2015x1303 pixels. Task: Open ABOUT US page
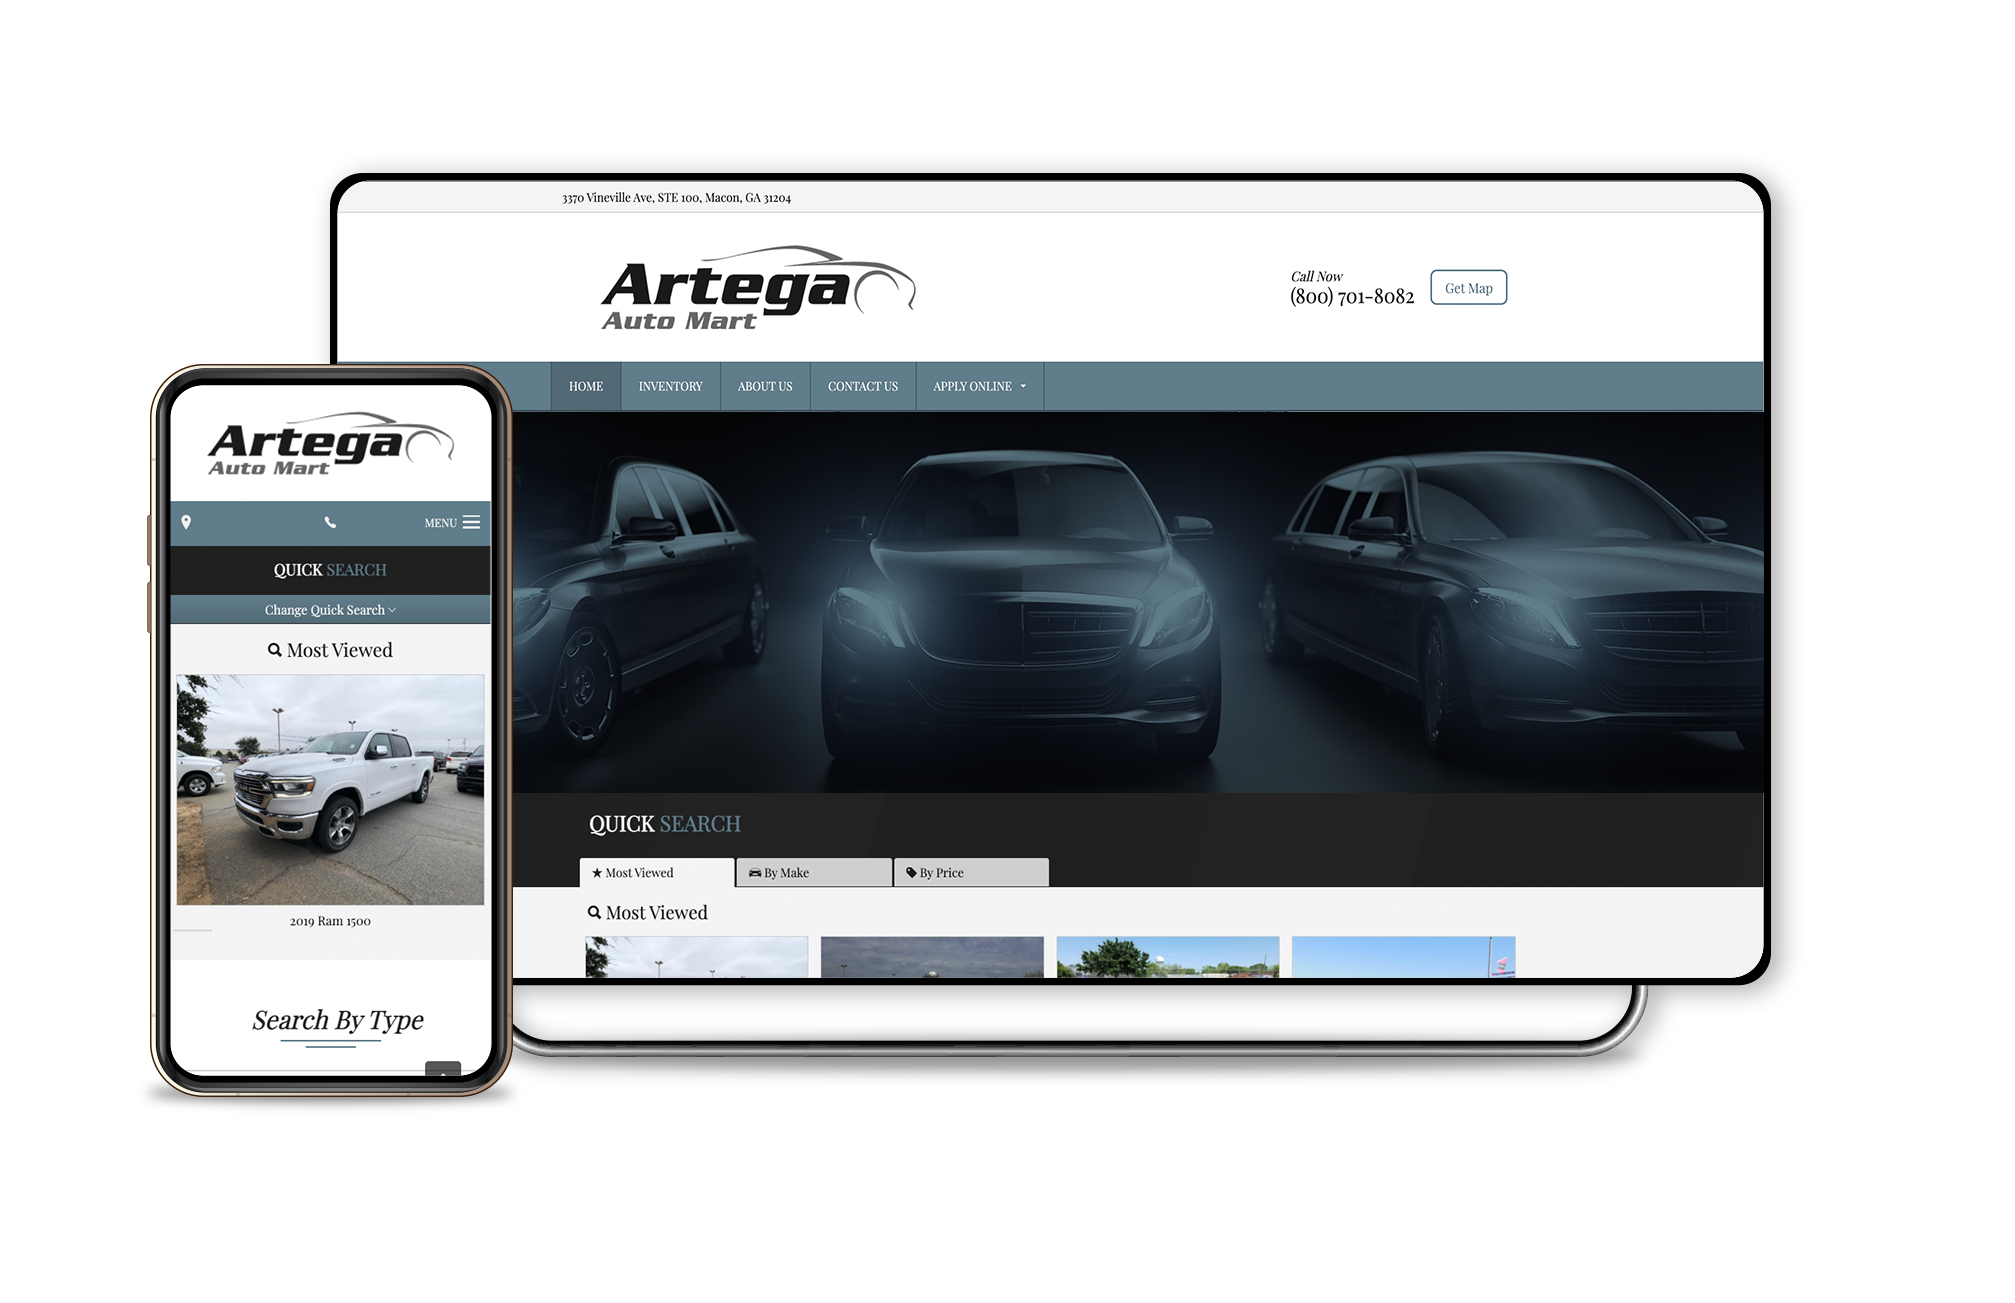coord(765,386)
